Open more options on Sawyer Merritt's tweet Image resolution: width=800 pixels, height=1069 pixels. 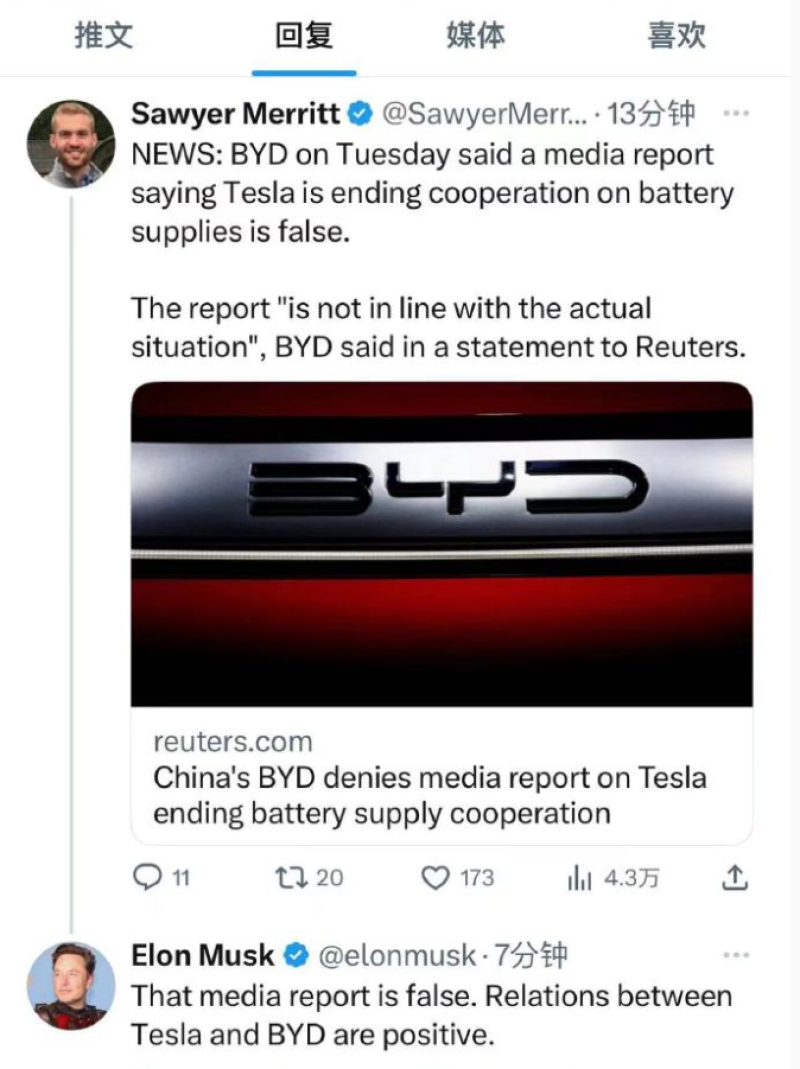click(736, 113)
